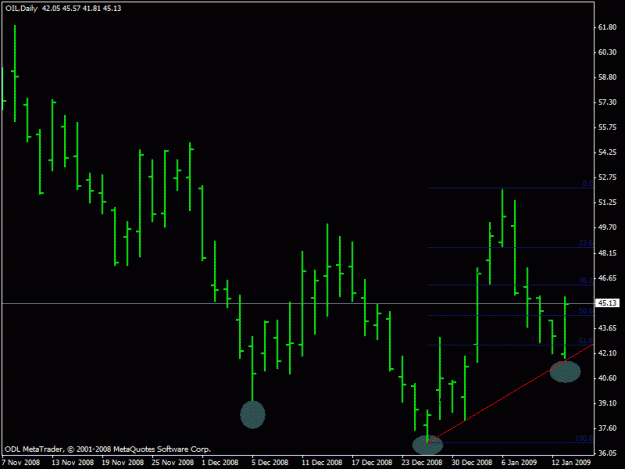
Task: Select the 52.75 price axis label
Action: tap(607, 177)
